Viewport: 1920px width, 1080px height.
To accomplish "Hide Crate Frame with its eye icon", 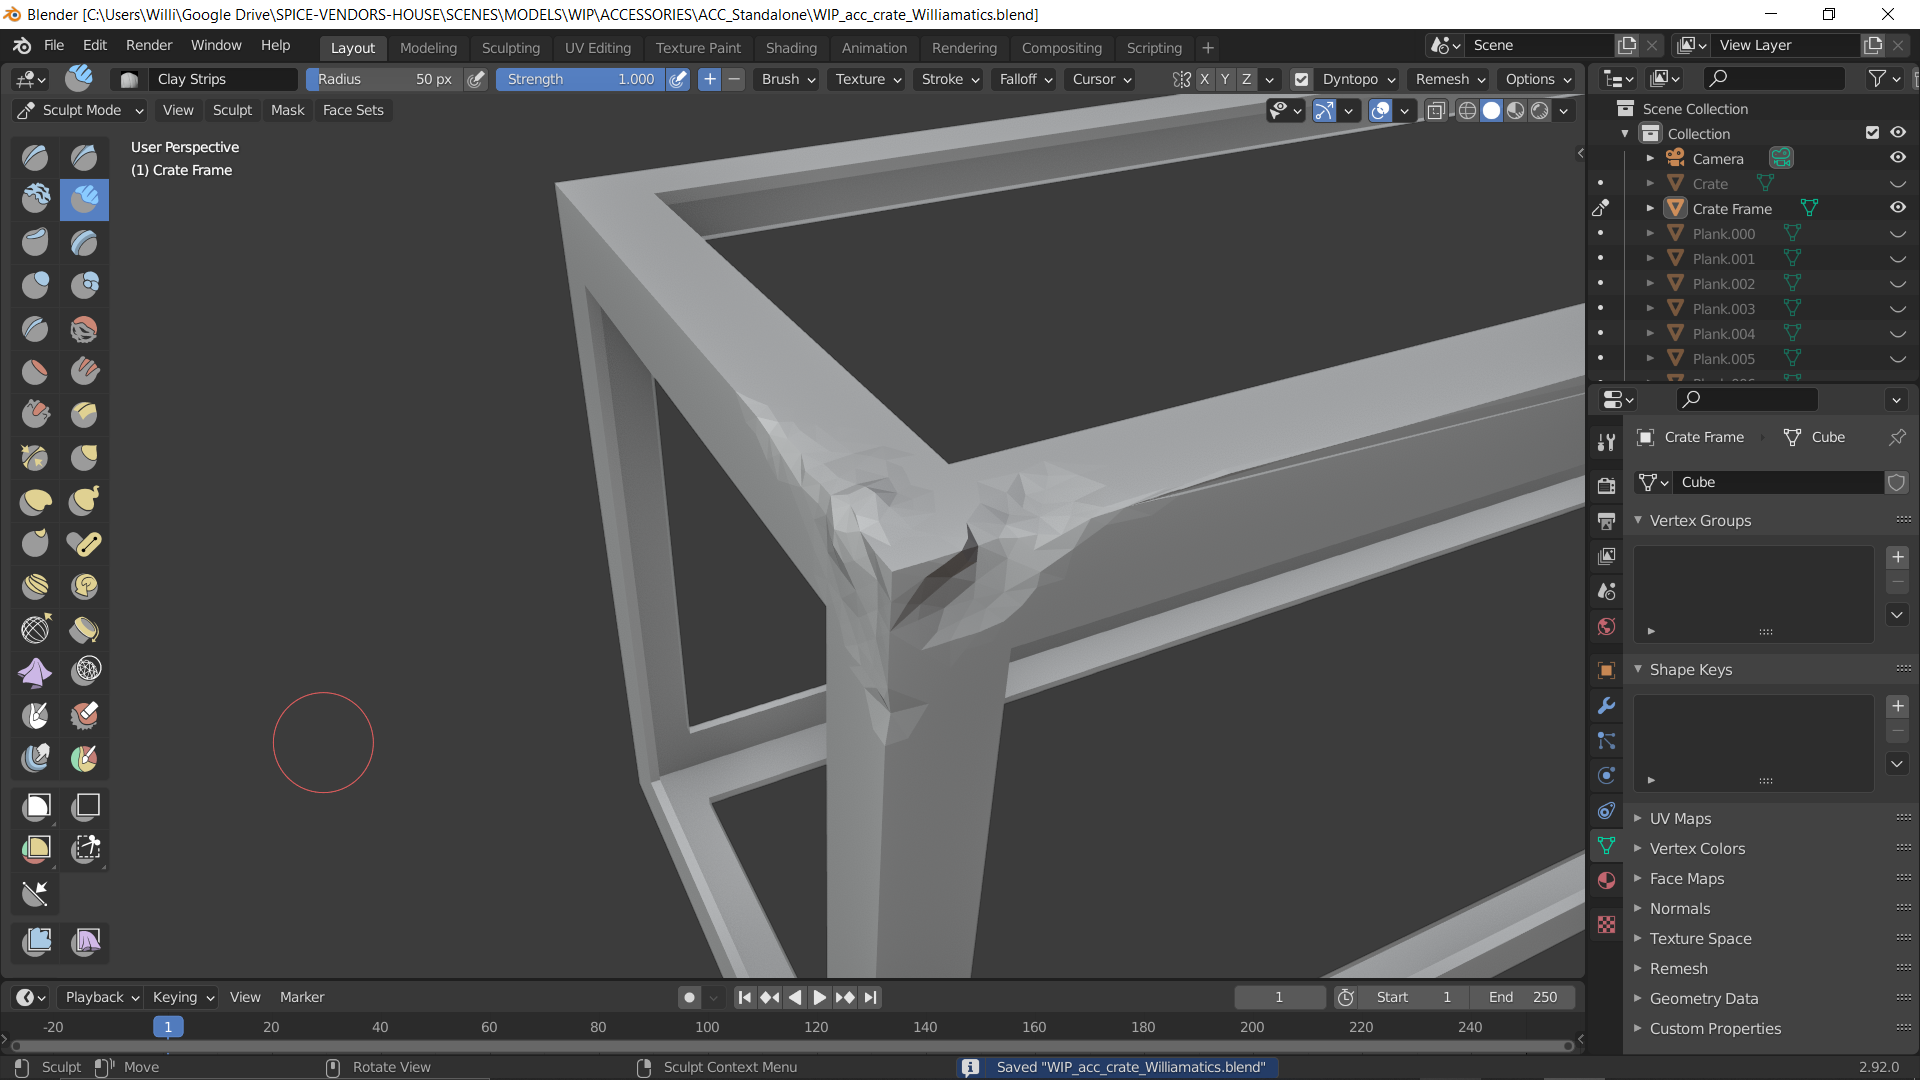I will 1897,208.
